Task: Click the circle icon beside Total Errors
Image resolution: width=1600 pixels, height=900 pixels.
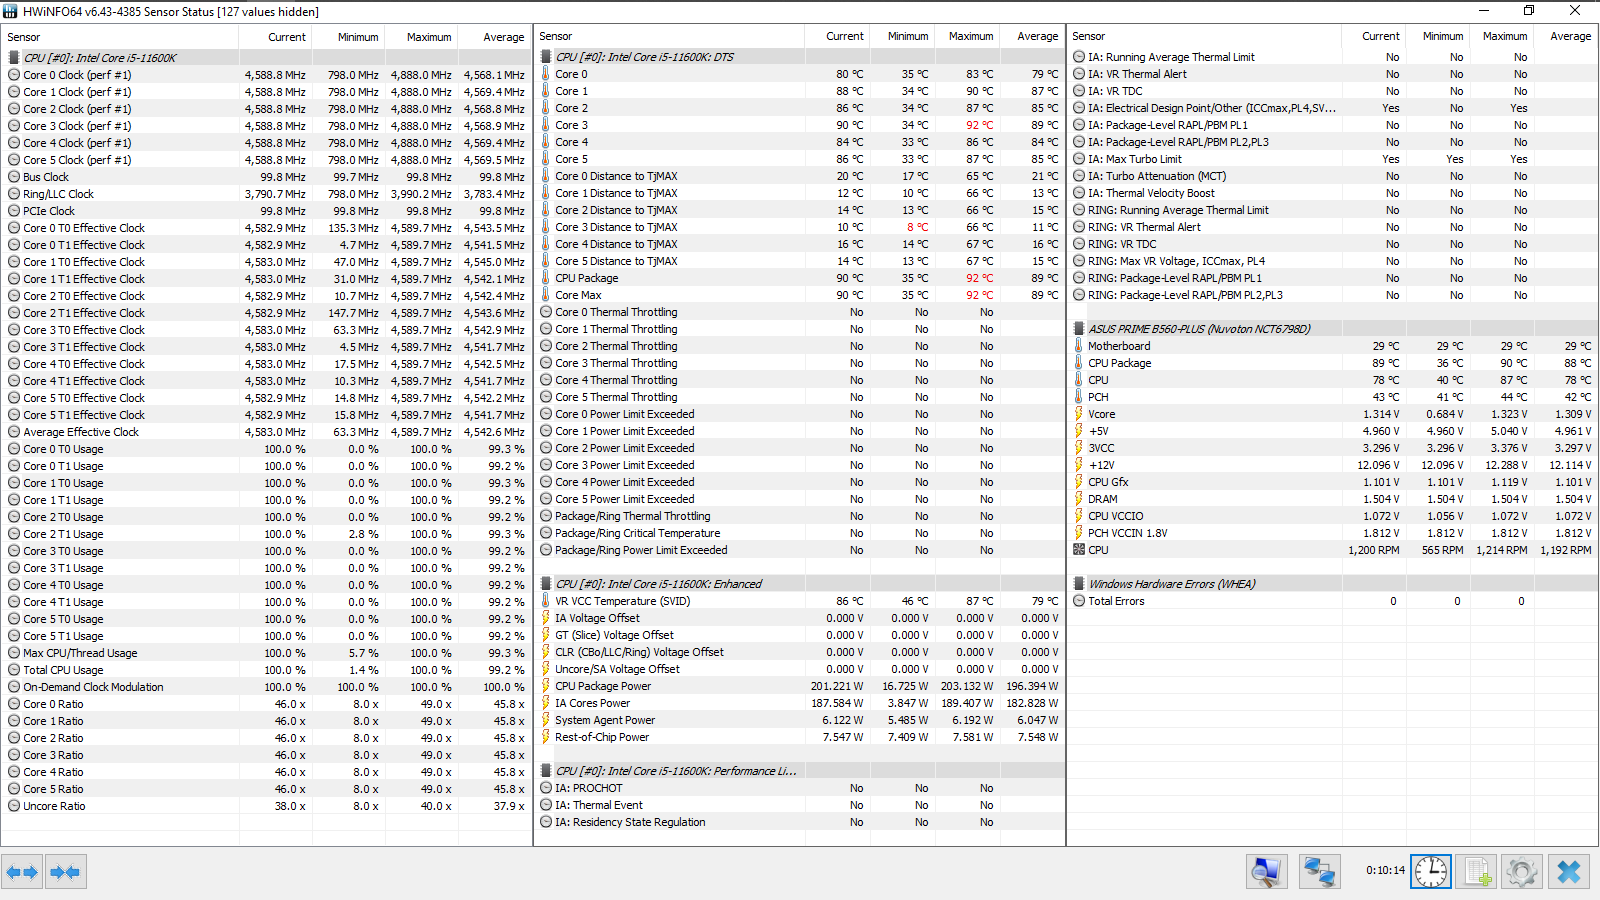Action: [1079, 601]
